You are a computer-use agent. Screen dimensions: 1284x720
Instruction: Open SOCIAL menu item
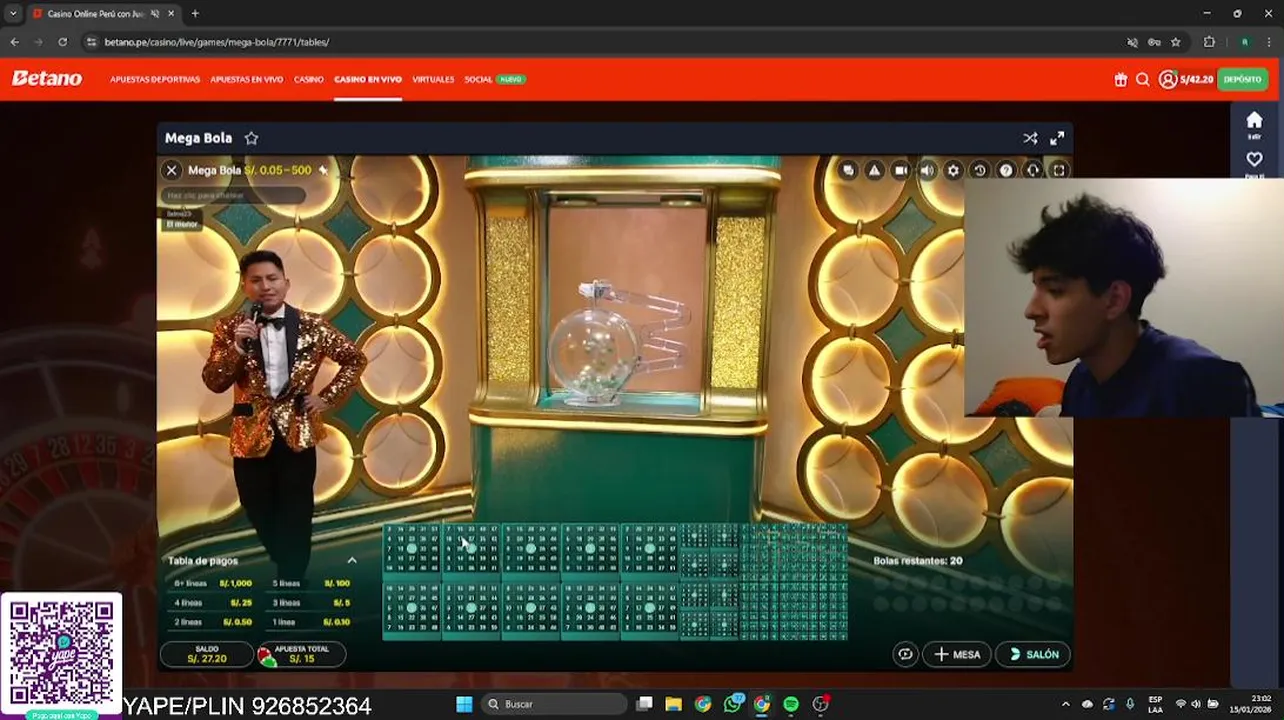point(478,79)
